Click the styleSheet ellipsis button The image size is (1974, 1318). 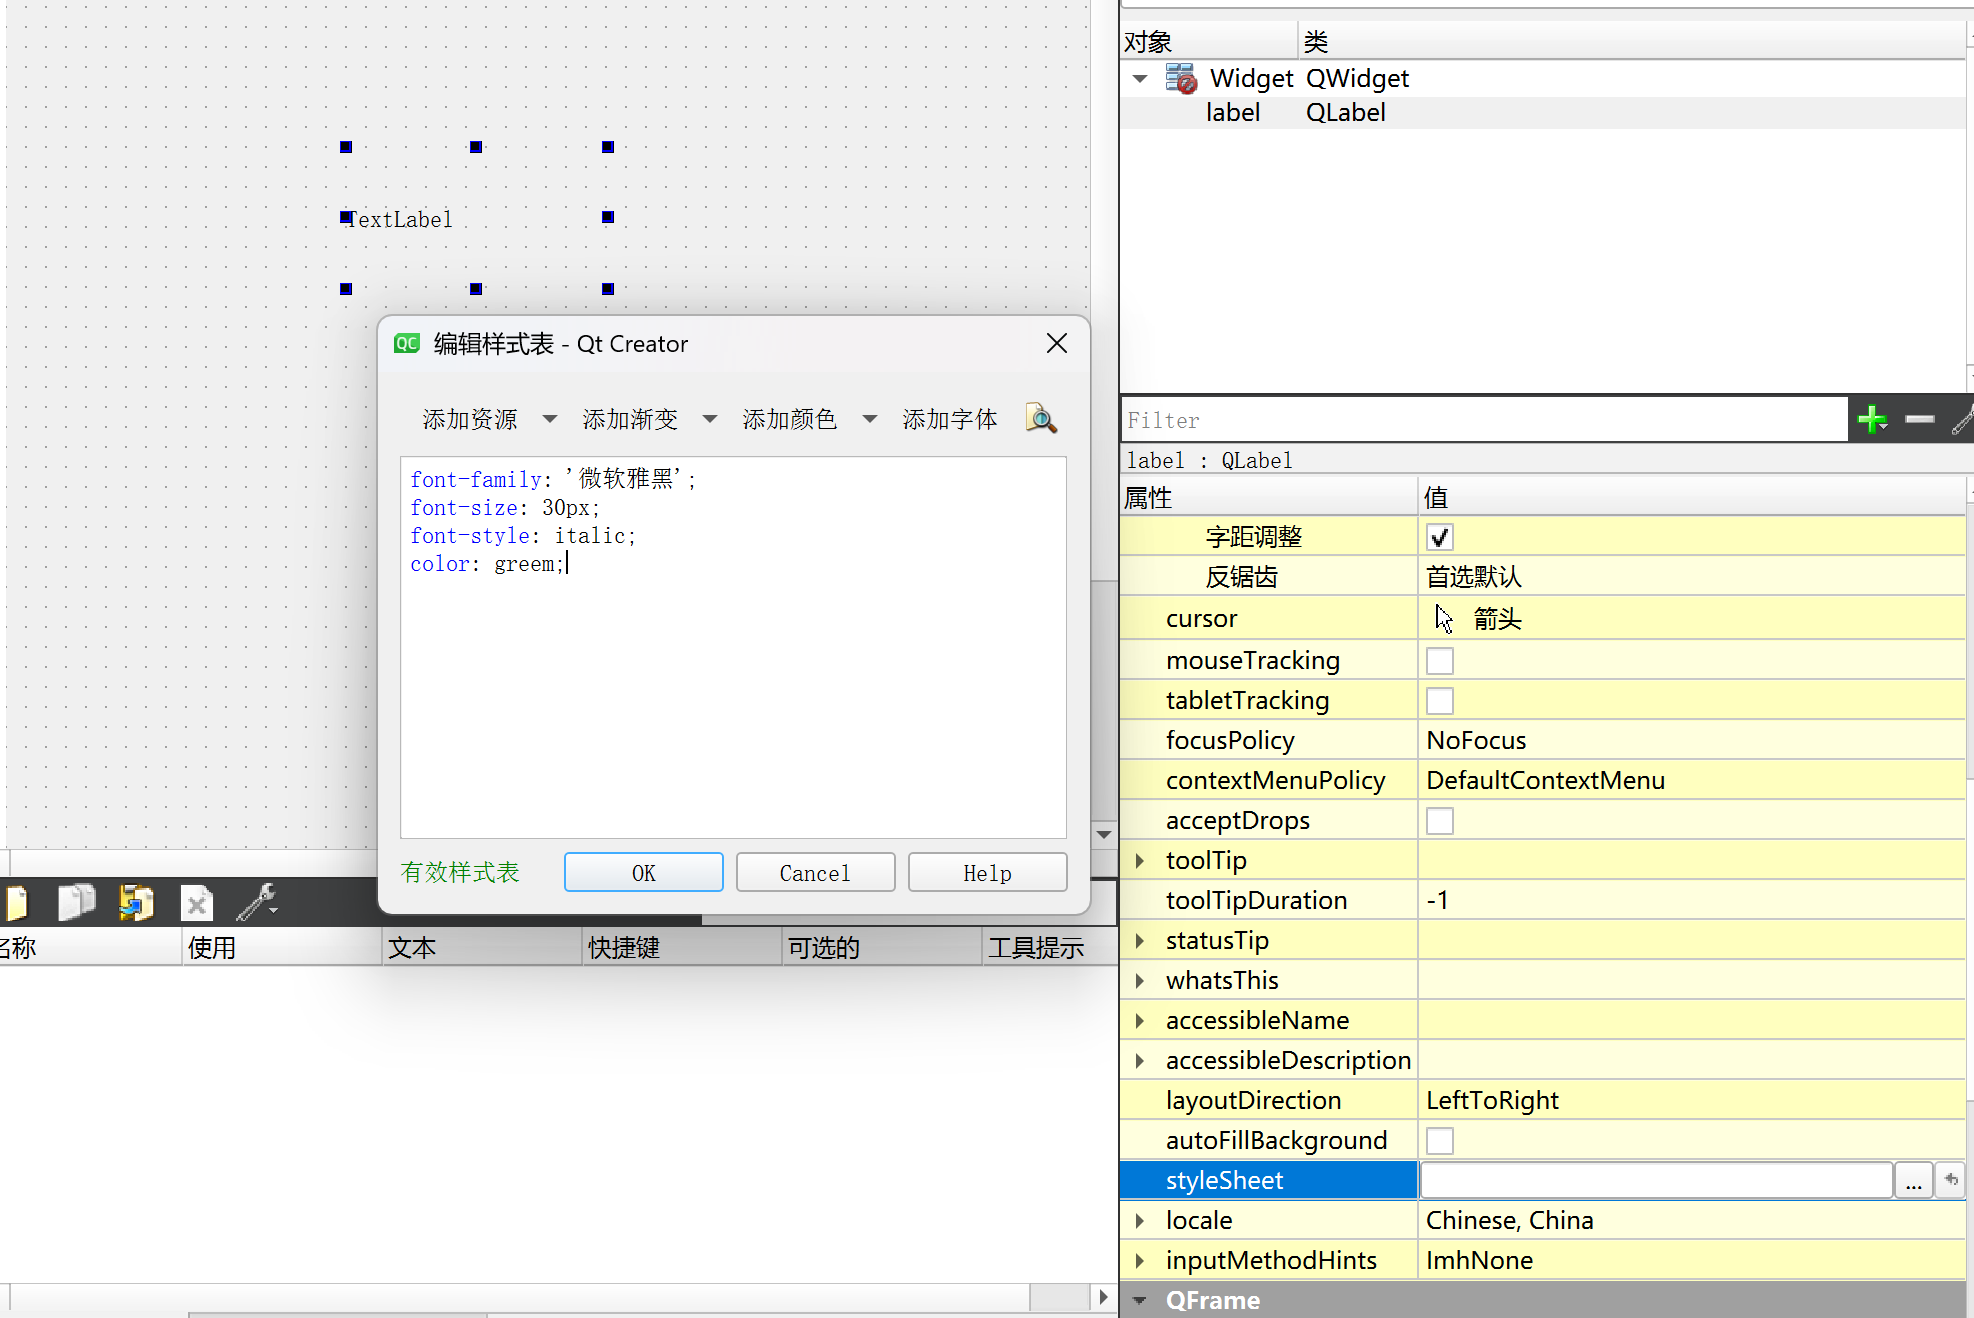pyautogui.click(x=1913, y=1181)
